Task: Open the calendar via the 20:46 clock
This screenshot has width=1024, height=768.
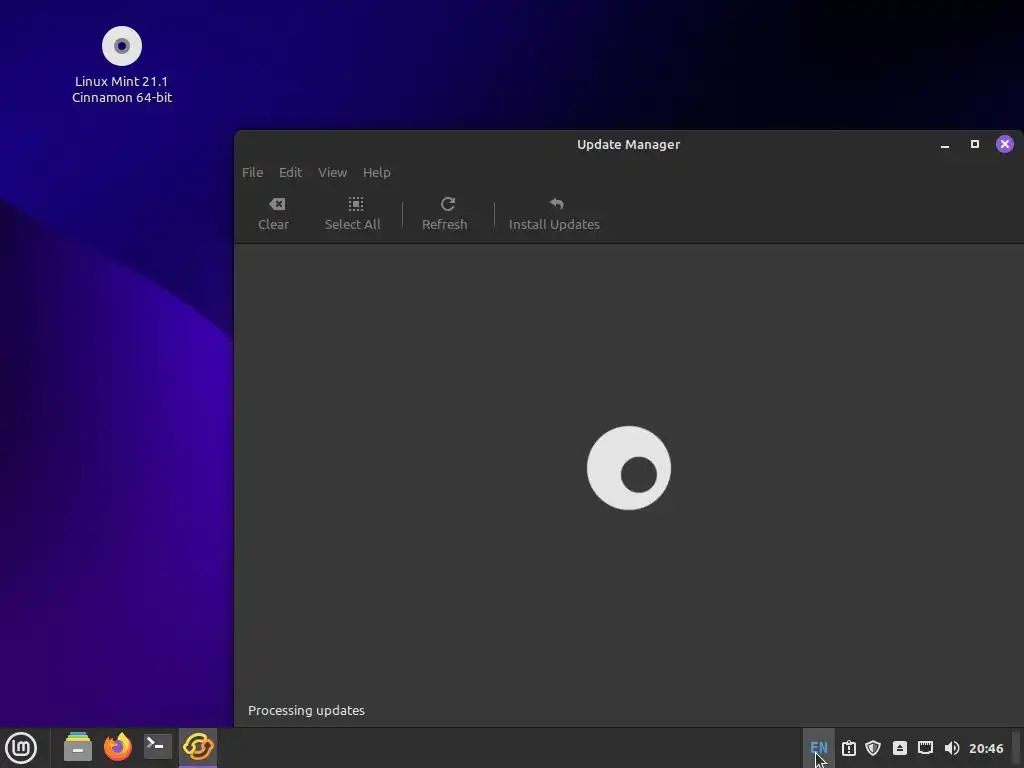Action: tap(986, 748)
